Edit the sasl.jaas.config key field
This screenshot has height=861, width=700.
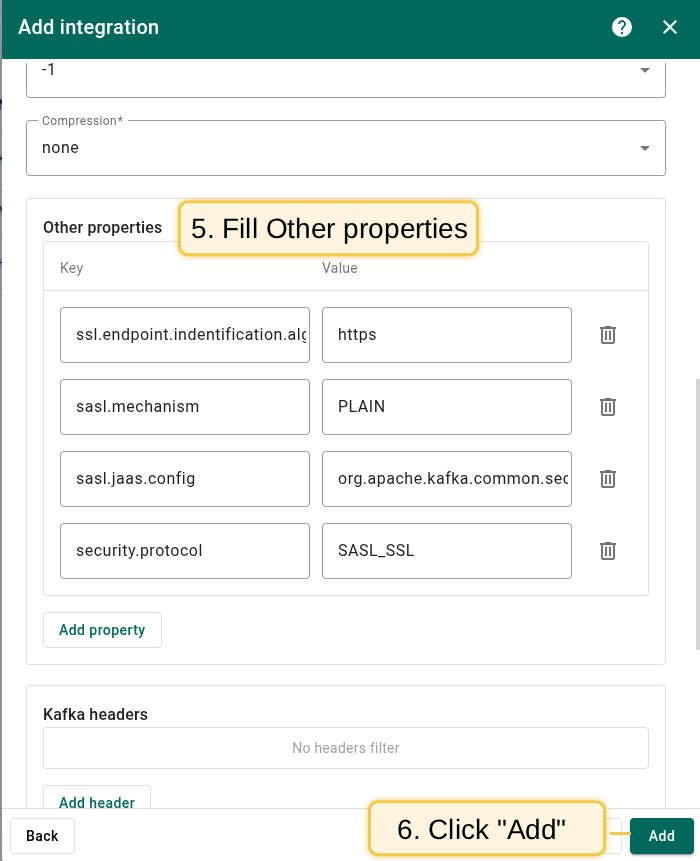click(185, 479)
